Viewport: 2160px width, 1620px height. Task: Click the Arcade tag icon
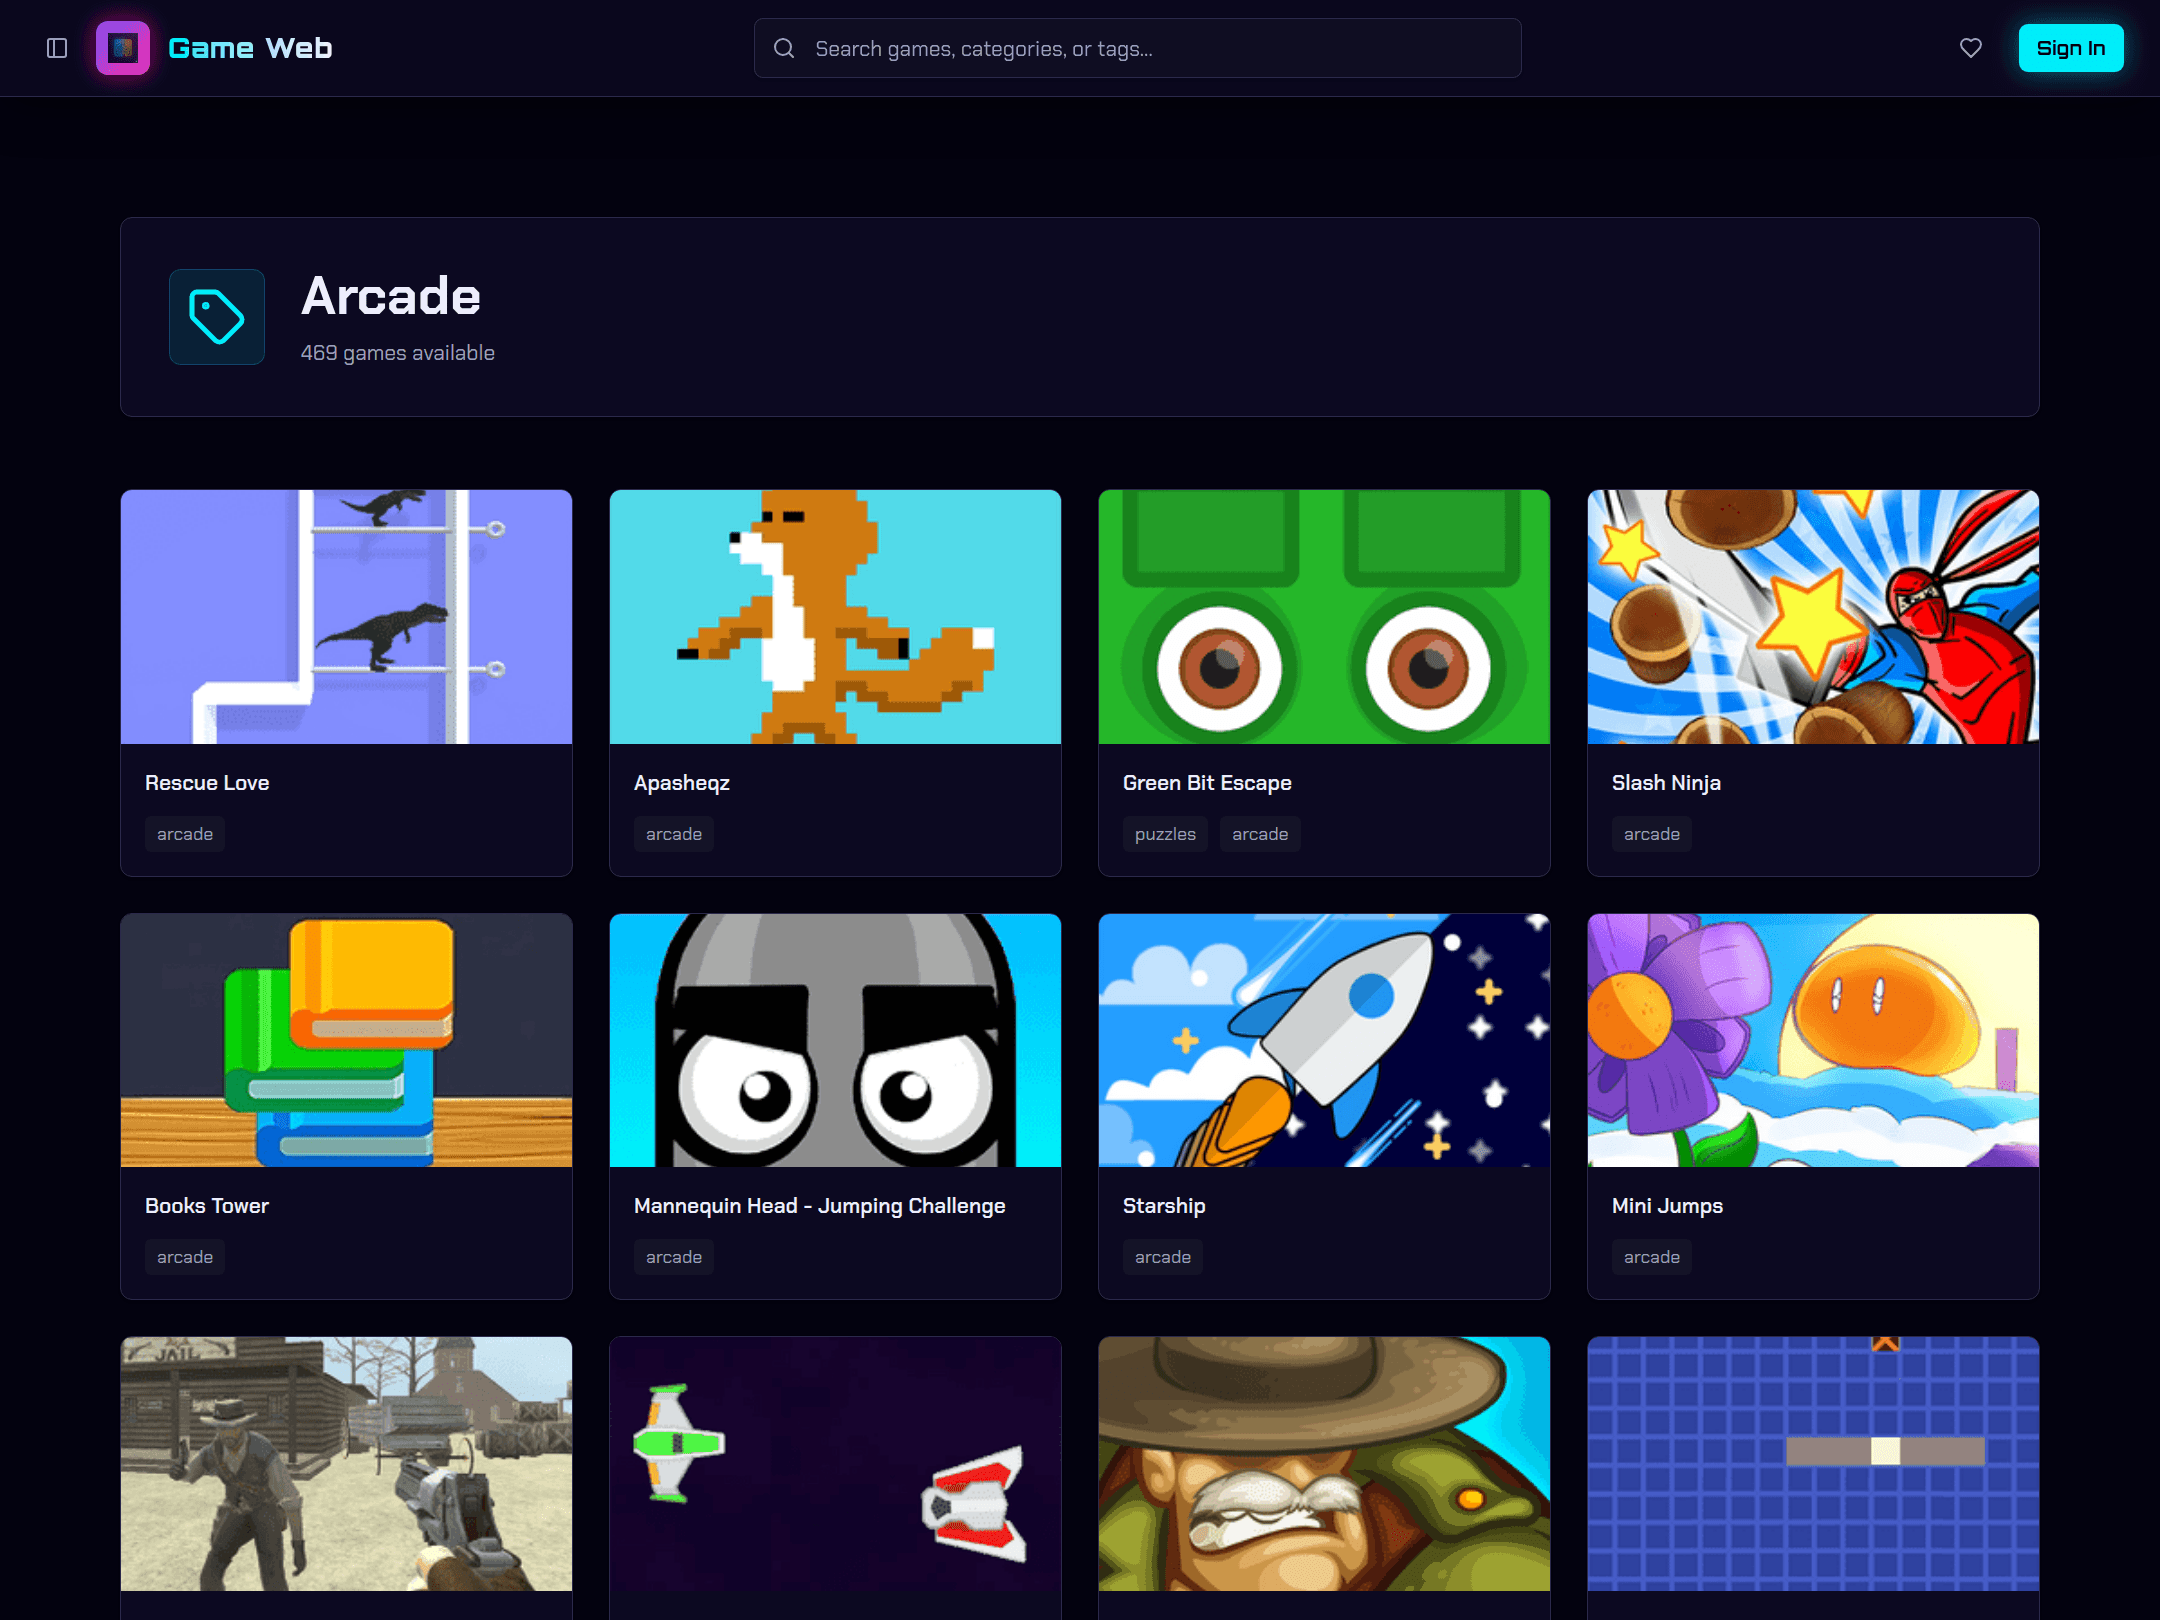[217, 317]
